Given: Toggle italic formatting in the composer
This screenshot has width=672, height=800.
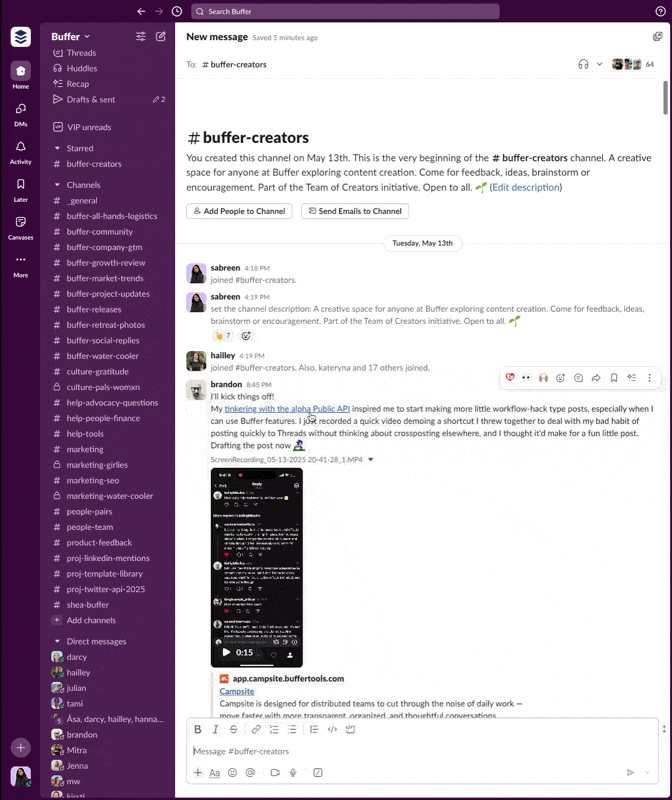Looking at the screenshot, I should pyautogui.click(x=215, y=730).
